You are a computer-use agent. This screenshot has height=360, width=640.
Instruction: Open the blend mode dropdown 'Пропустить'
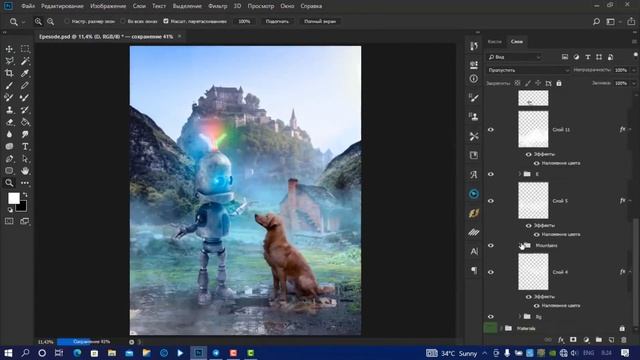(x=528, y=70)
